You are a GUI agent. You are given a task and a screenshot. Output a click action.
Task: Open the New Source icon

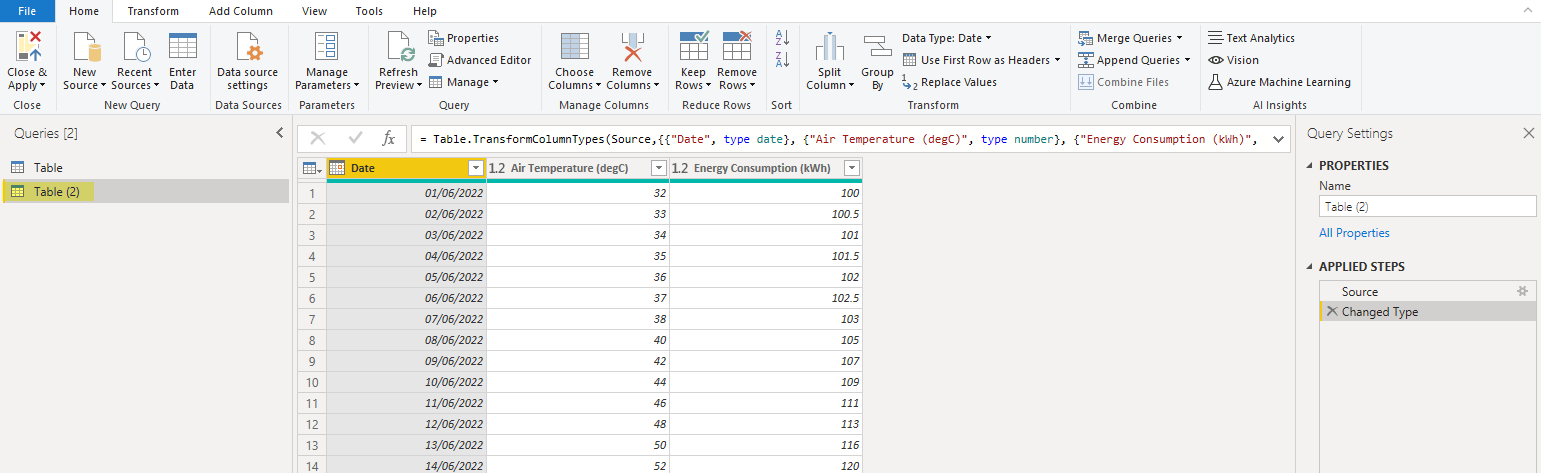click(x=84, y=47)
